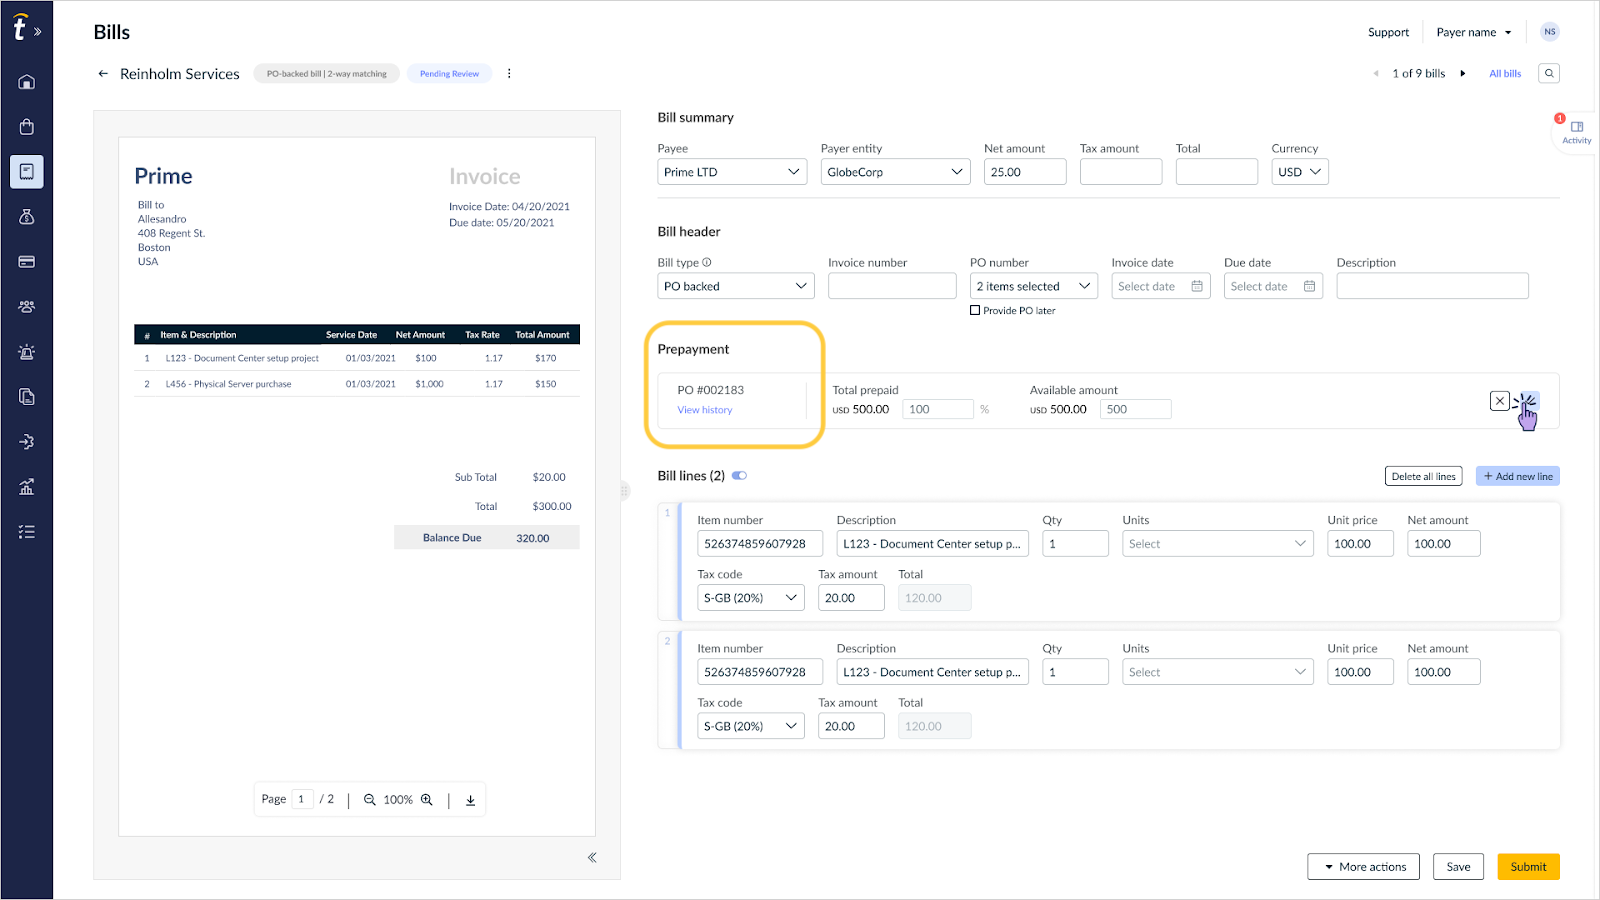Select the Bills sidebar icon
Image resolution: width=1600 pixels, height=900 pixels.
[27, 172]
